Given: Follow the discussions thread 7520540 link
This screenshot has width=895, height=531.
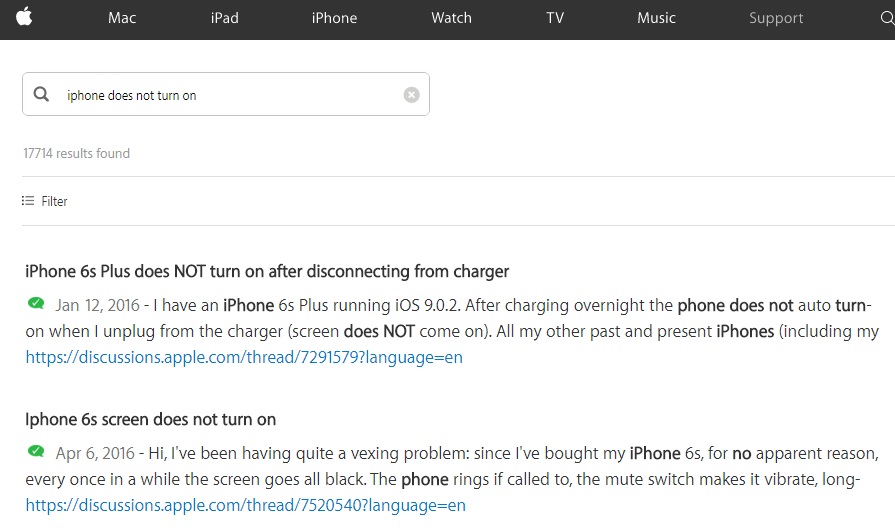Looking at the screenshot, I should click(x=245, y=505).
